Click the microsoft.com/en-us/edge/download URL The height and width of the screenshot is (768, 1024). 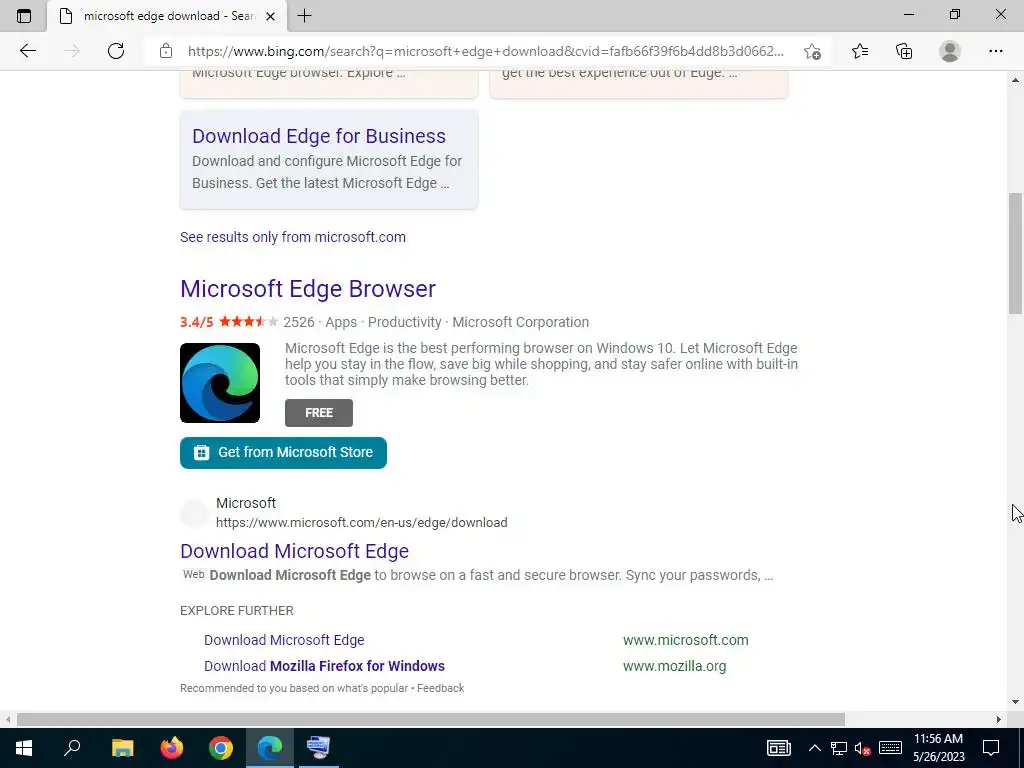tap(362, 522)
